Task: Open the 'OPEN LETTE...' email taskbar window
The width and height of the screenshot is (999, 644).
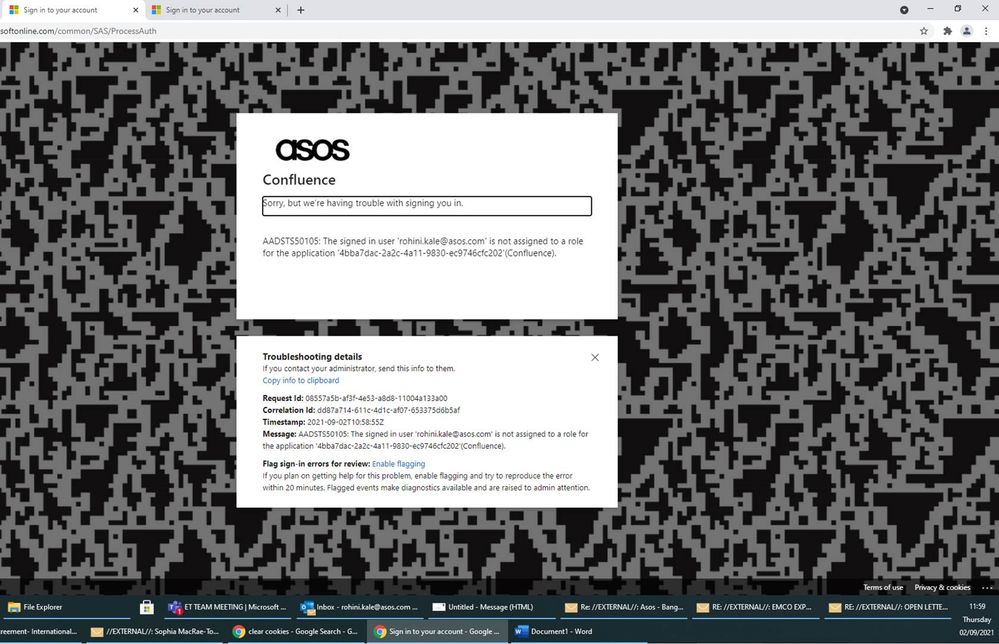Action: [x=888, y=607]
